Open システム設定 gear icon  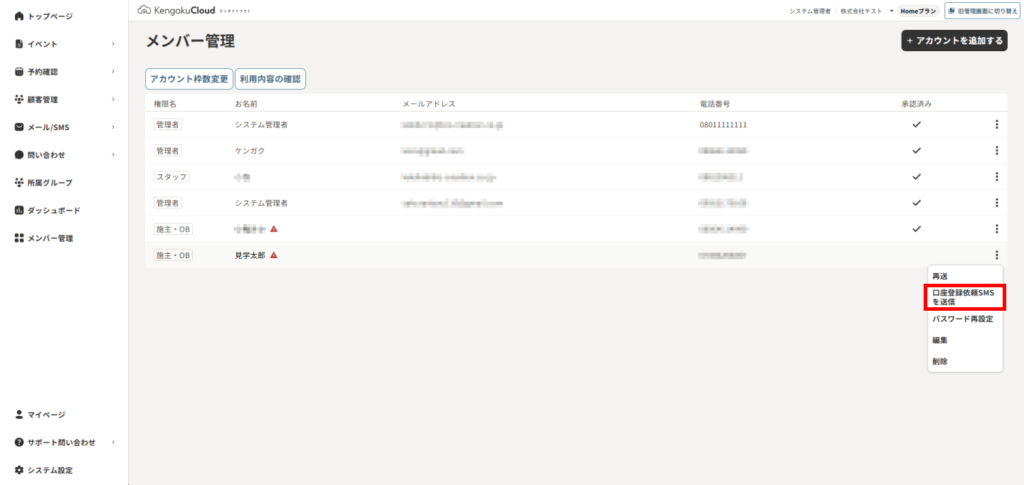pyautogui.click(x=19, y=470)
